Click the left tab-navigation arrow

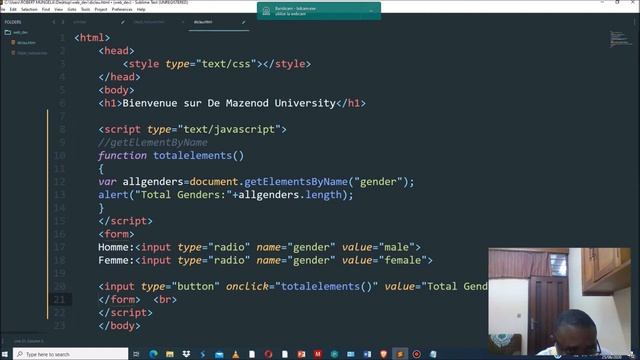[53, 22]
